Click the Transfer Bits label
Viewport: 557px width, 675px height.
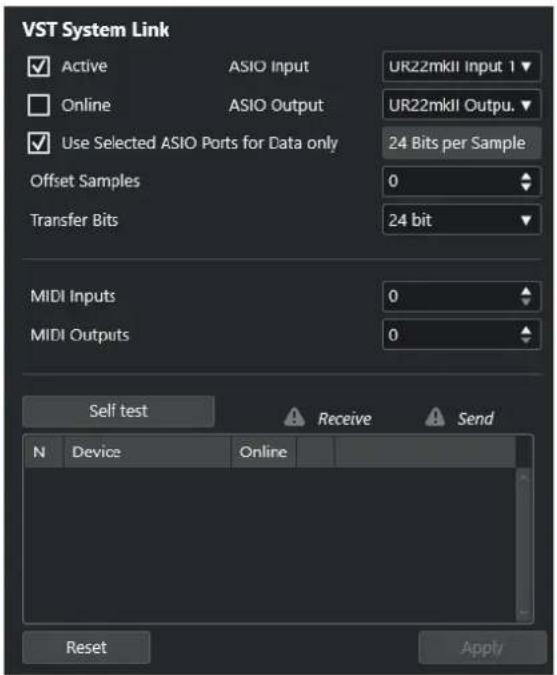(x=74, y=220)
